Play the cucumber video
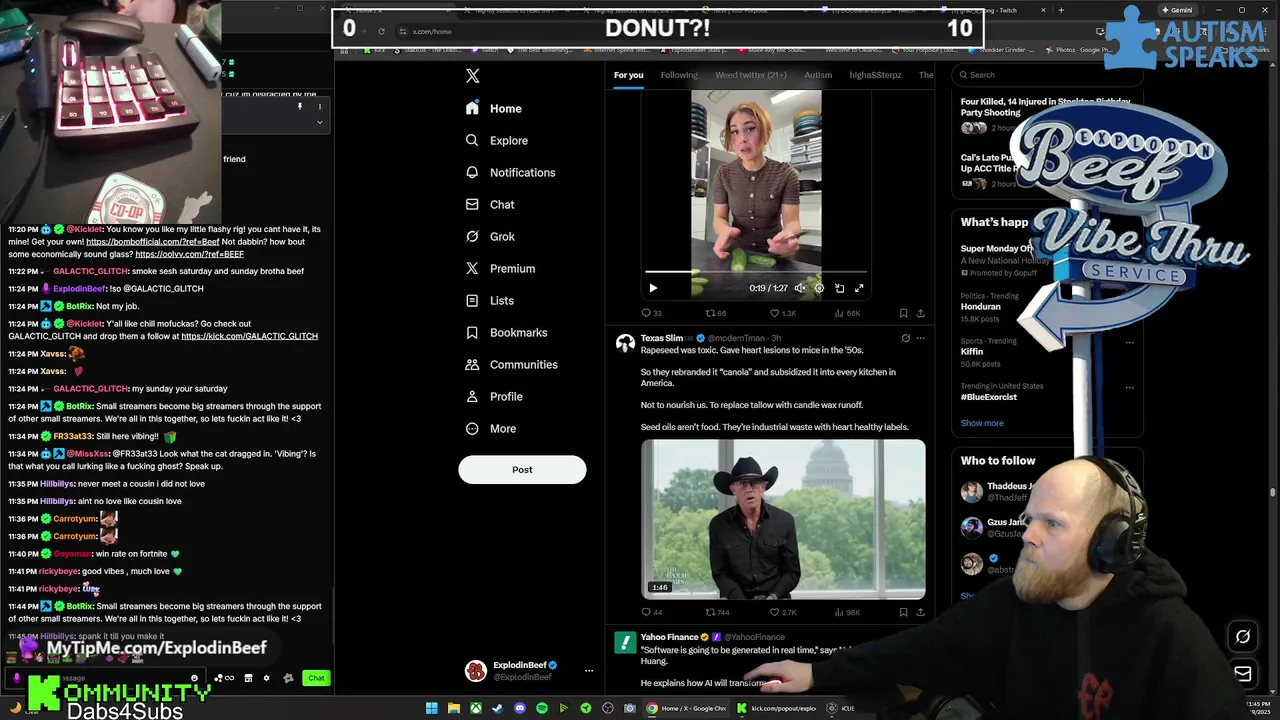1280x720 pixels. pyautogui.click(x=653, y=288)
